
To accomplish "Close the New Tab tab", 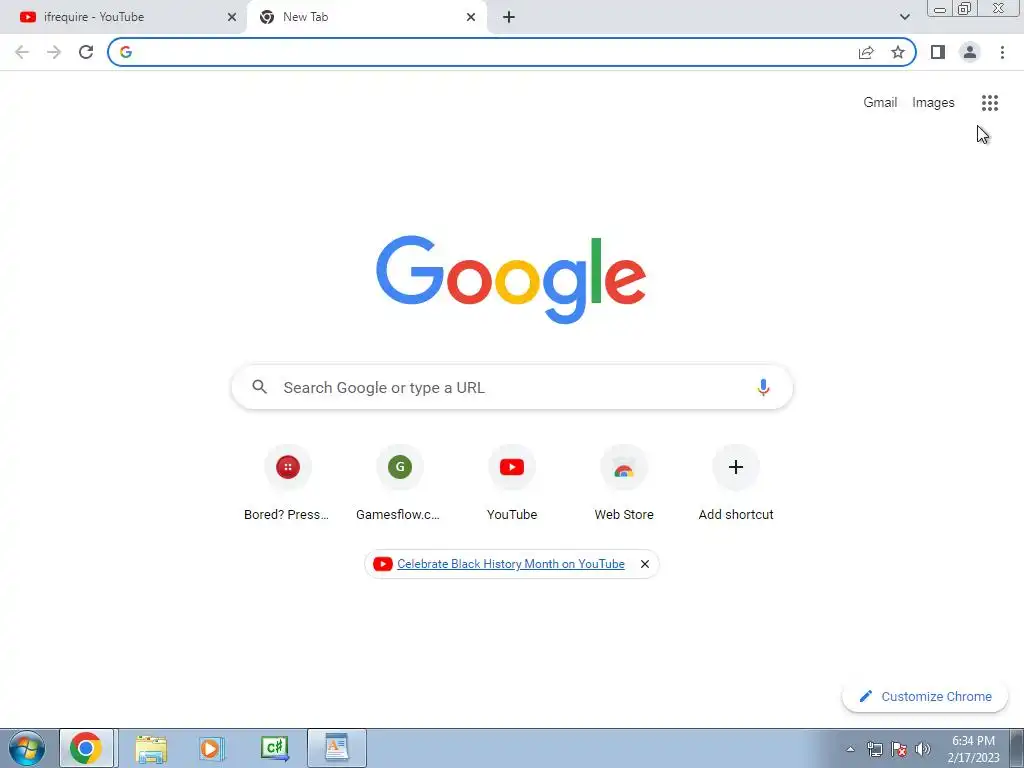I will point(471,17).
